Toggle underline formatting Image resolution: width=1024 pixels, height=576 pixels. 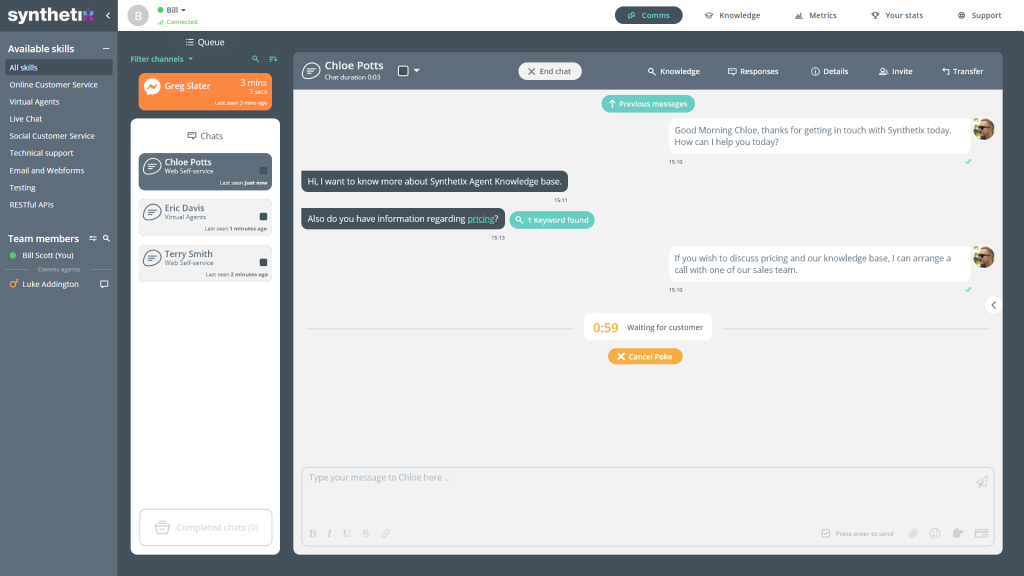click(347, 534)
